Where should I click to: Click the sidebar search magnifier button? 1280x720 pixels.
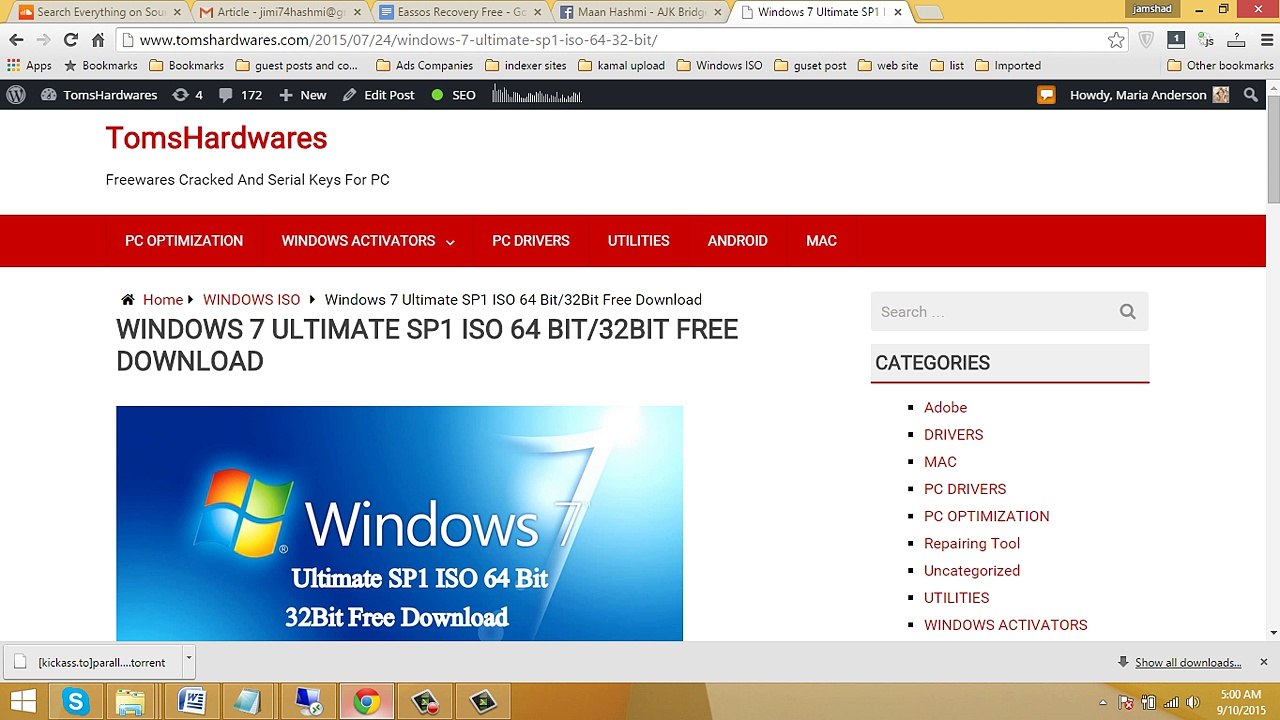[1127, 312]
